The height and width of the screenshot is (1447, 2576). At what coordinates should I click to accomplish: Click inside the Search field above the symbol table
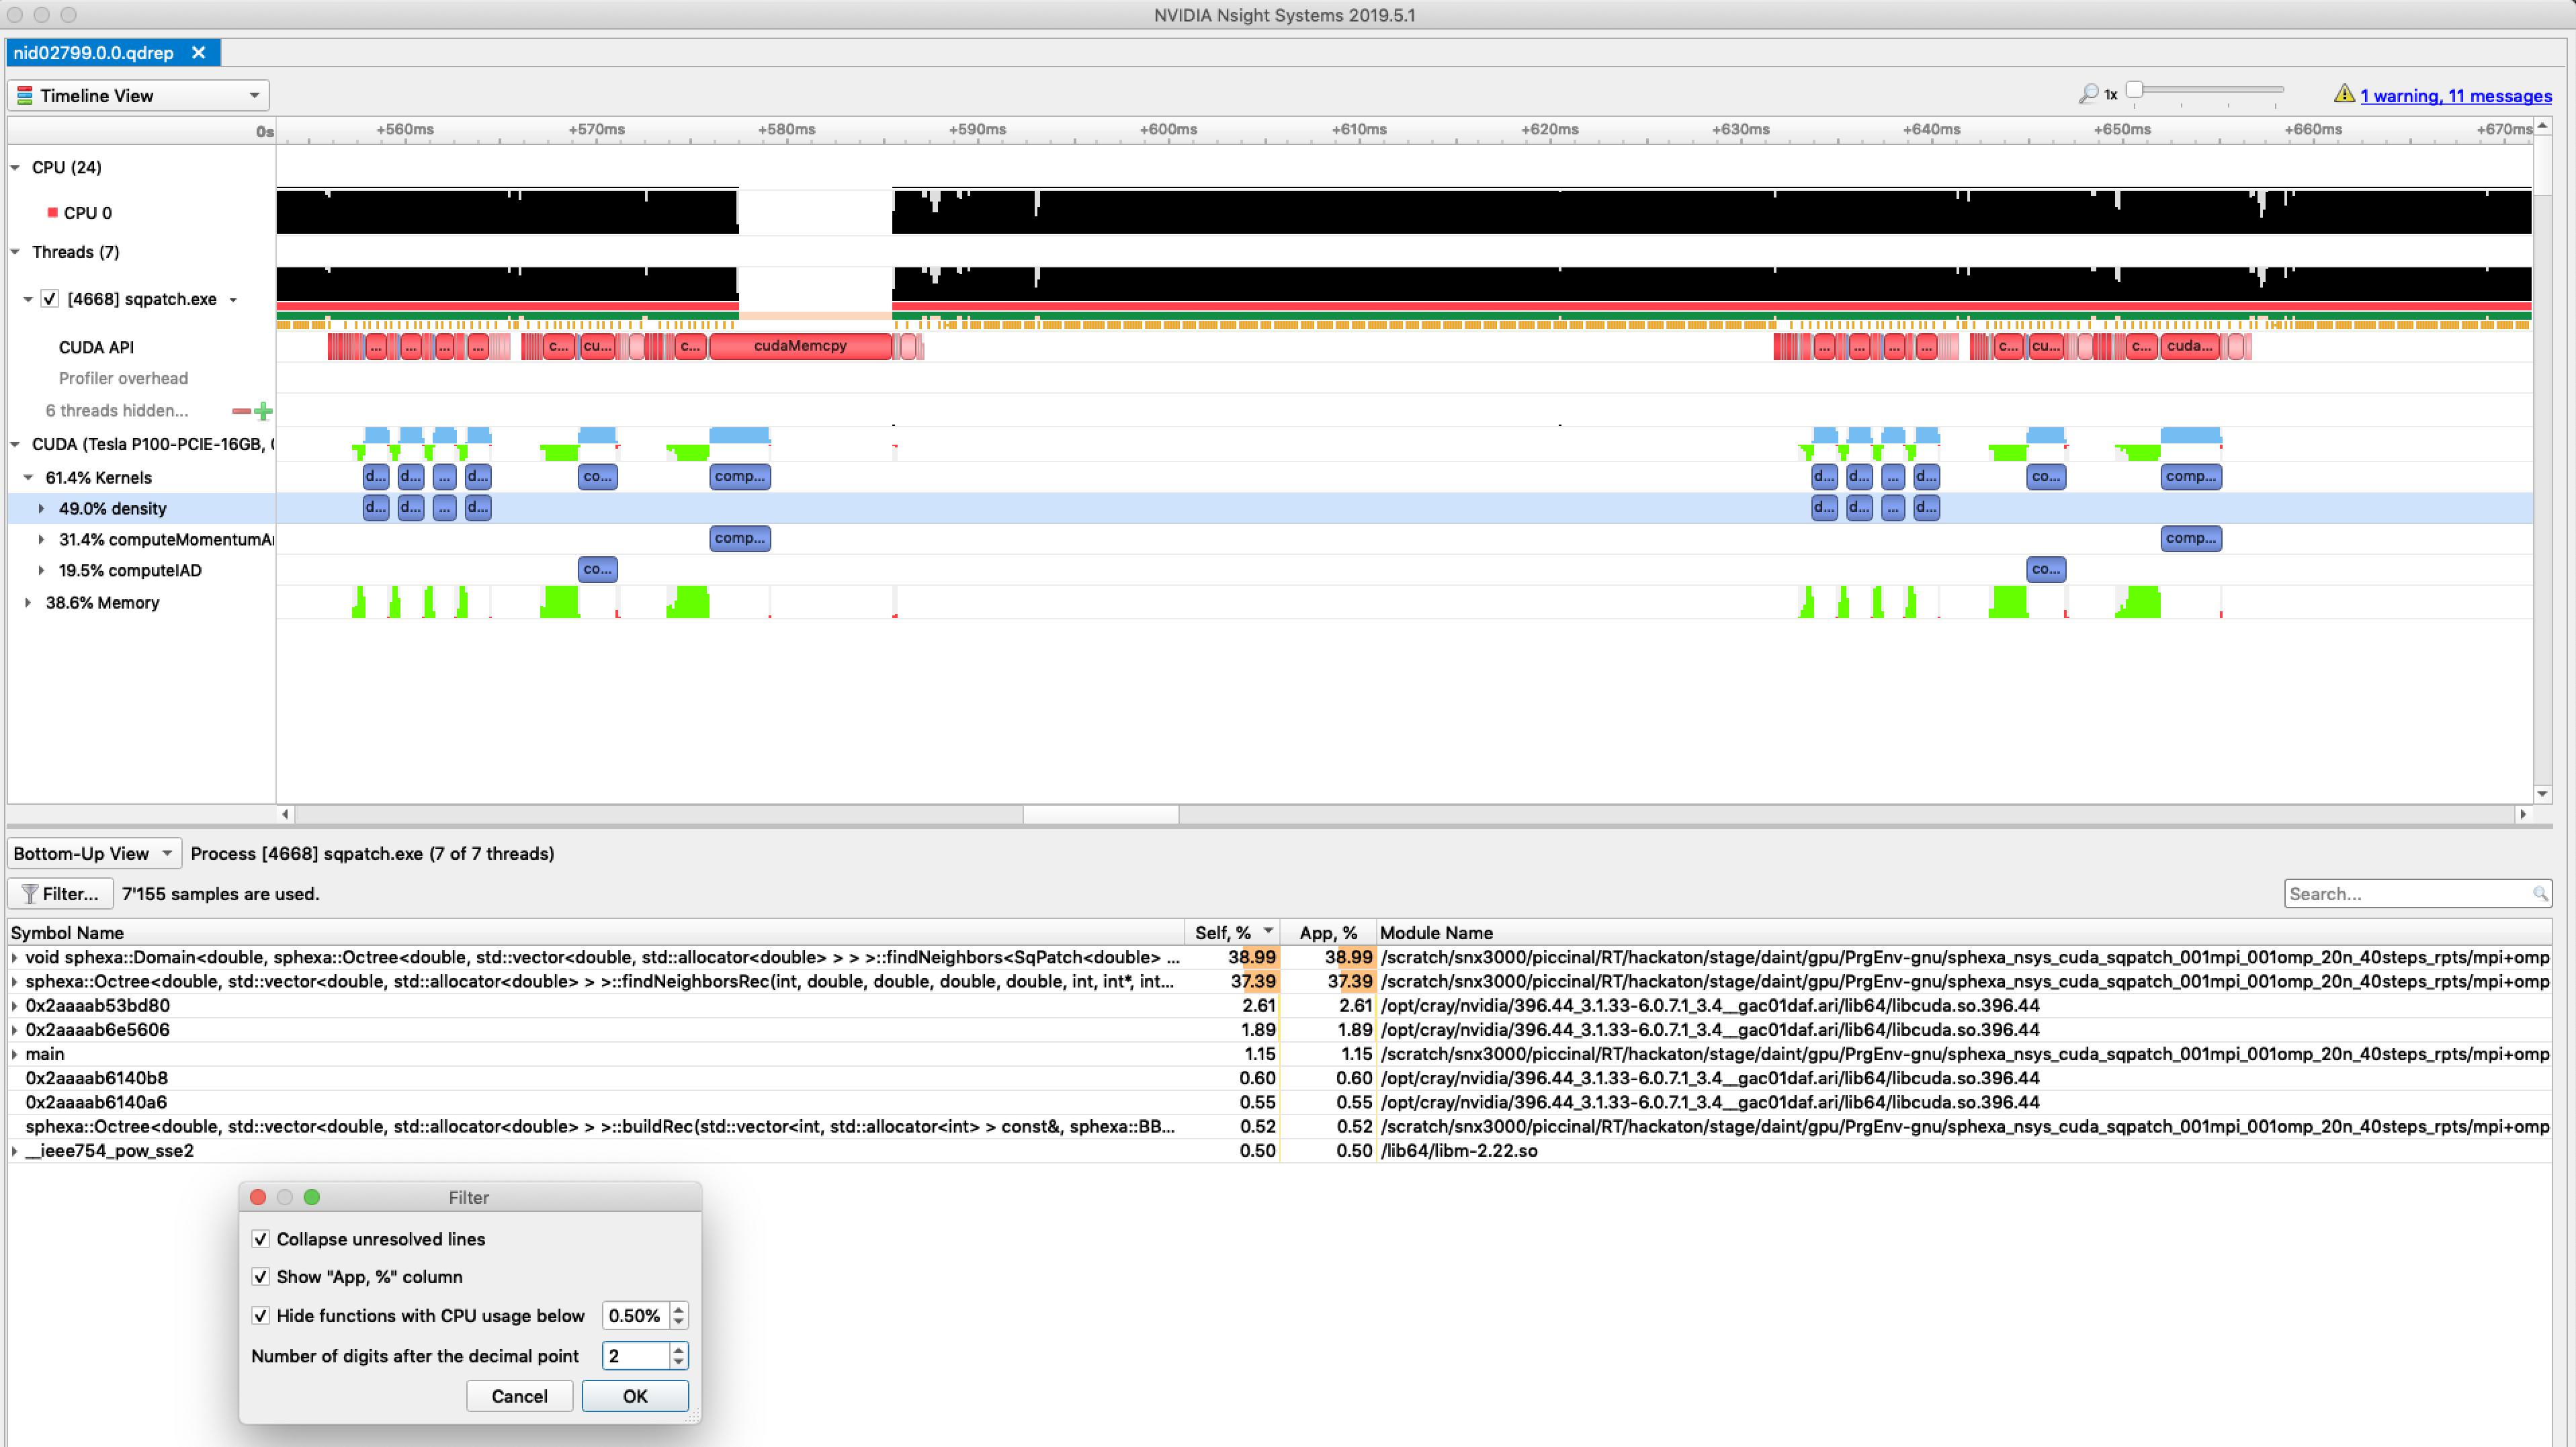(x=2400, y=893)
